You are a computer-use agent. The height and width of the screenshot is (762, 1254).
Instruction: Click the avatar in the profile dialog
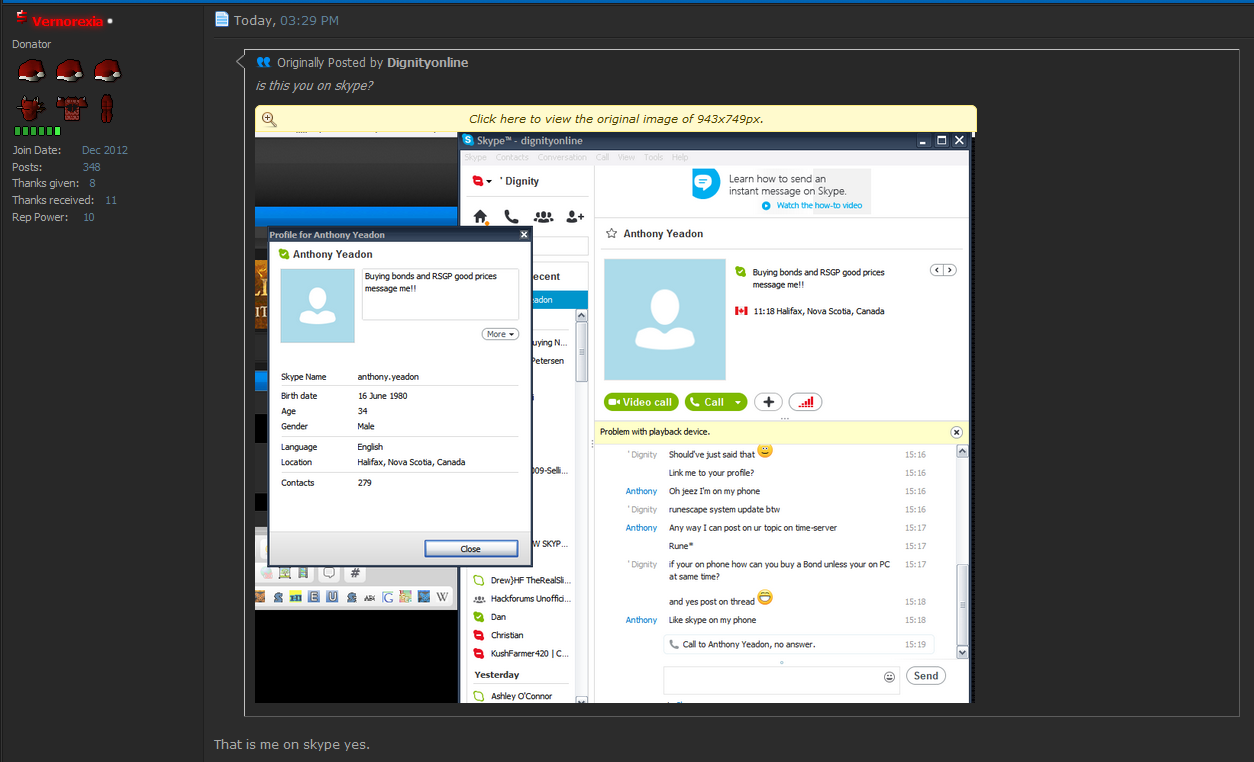point(317,306)
